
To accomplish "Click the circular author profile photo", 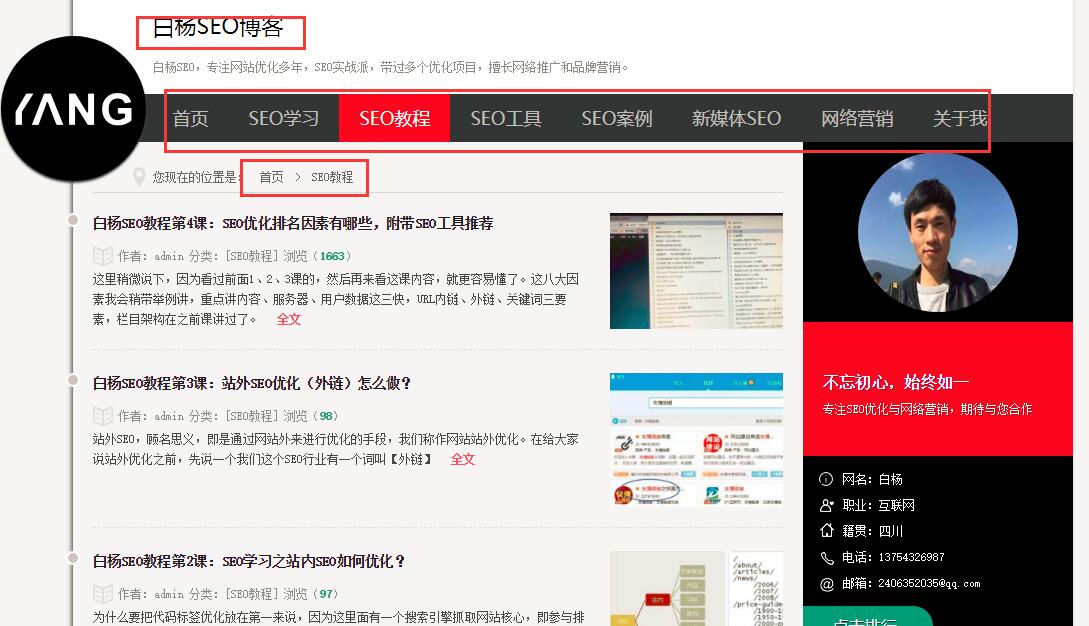I will click(x=938, y=233).
